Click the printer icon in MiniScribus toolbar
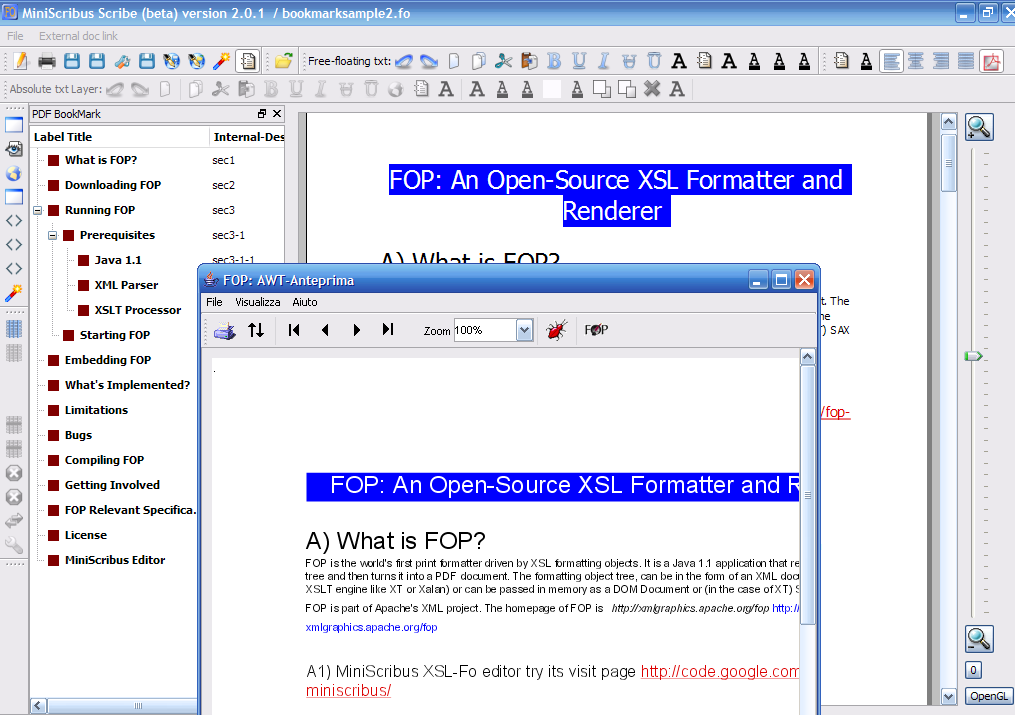This screenshot has height=715, width=1015. pyautogui.click(x=47, y=61)
